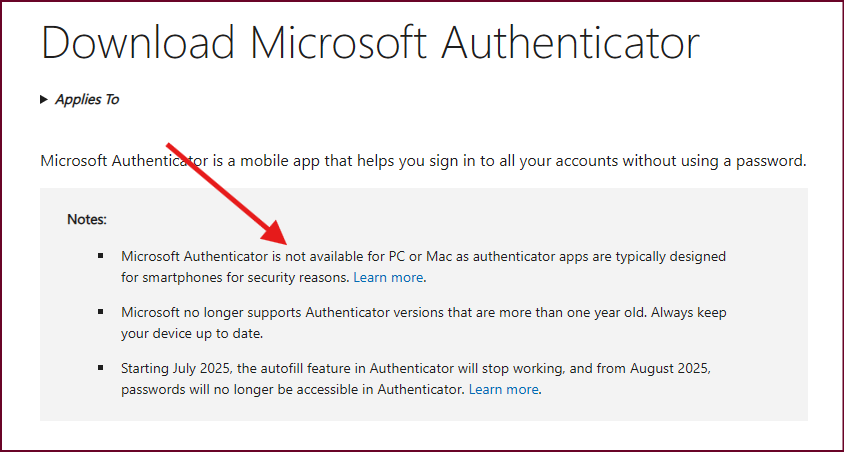Click the Applies To label text
This screenshot has height=452, width=844.
click(x=87, y=100)
